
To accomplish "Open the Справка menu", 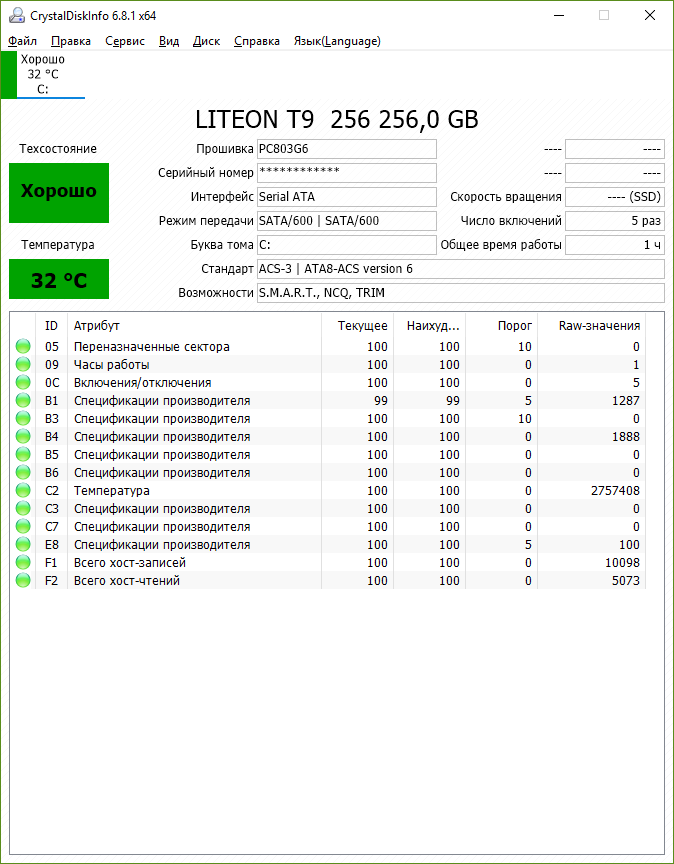I will coord(257,41).
